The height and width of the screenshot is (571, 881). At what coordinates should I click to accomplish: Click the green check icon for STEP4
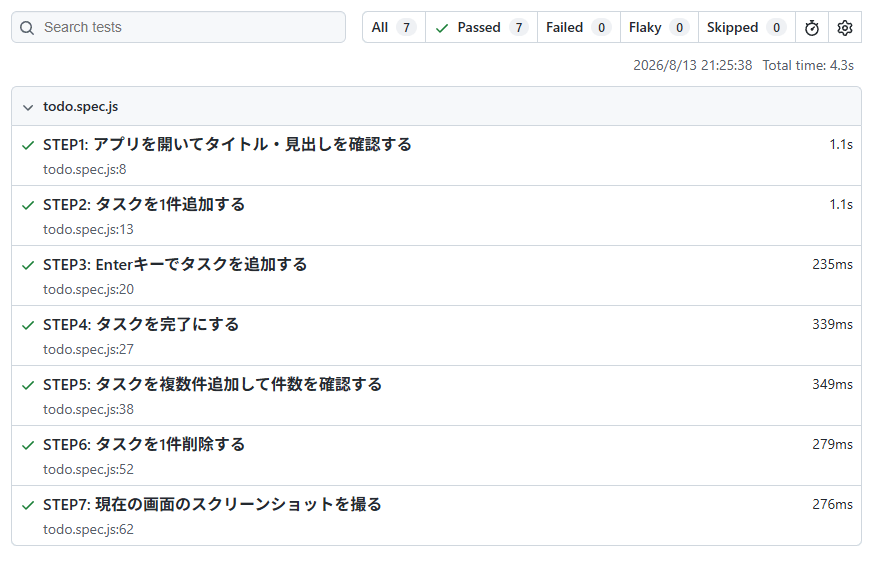[28, 325]
